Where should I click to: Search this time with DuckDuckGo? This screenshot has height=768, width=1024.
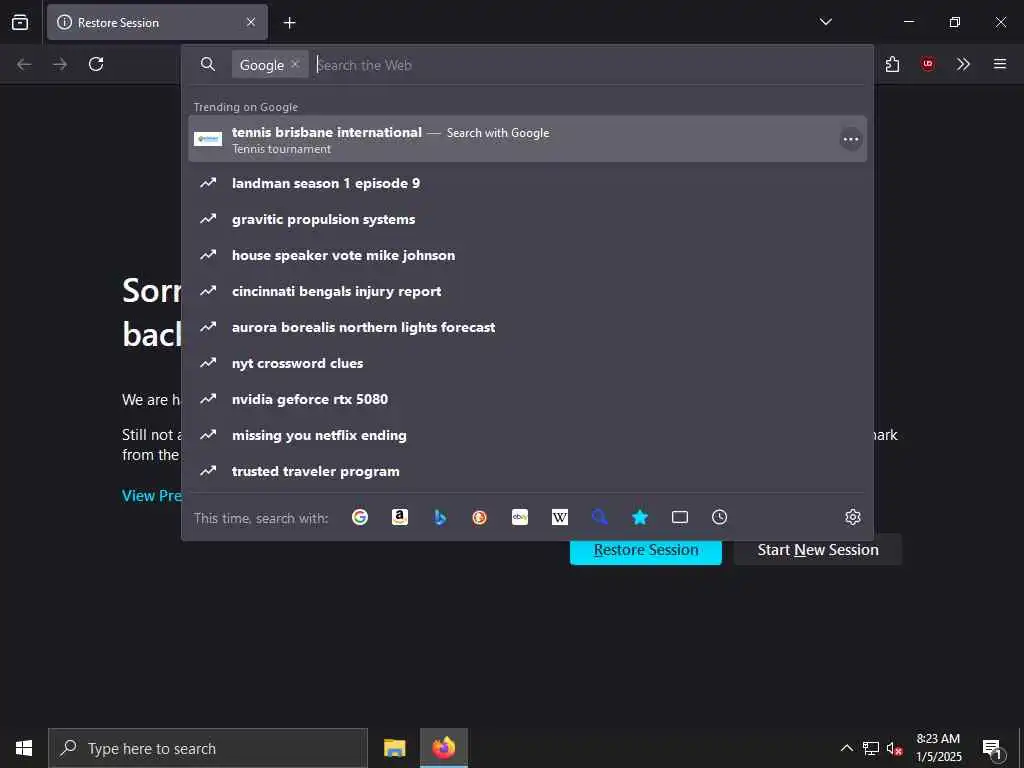pos(479,517)
